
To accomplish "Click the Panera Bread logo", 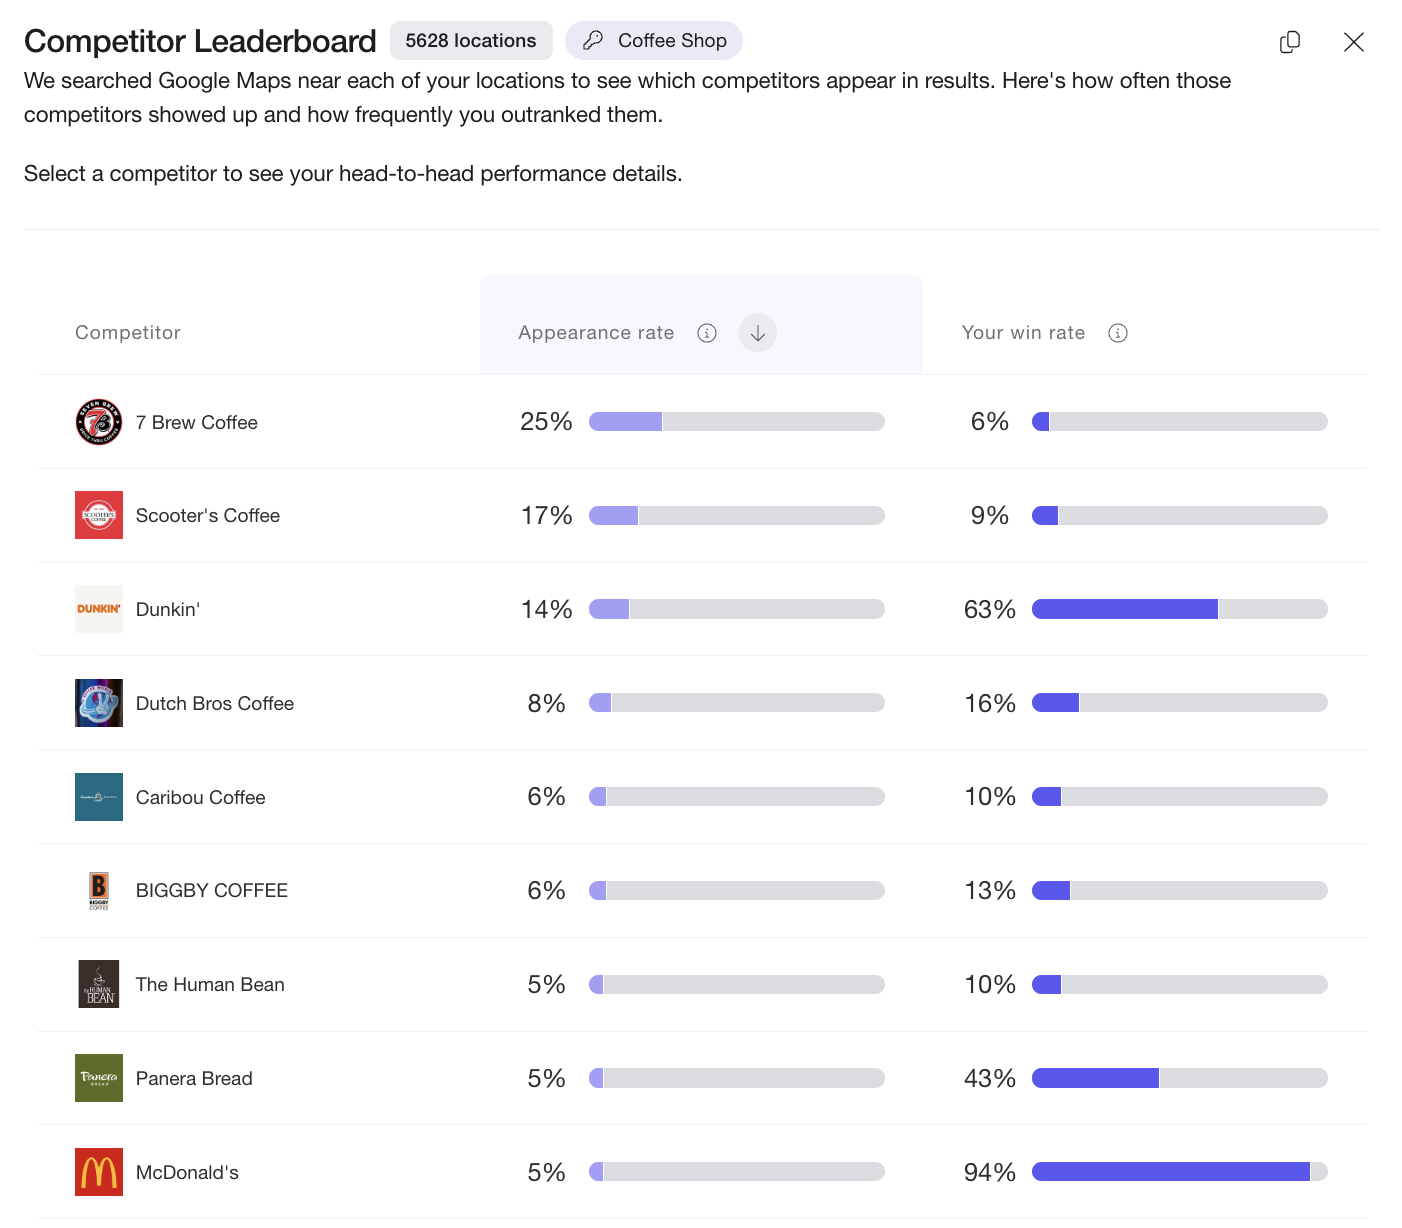I will [x=99, y=1078].
